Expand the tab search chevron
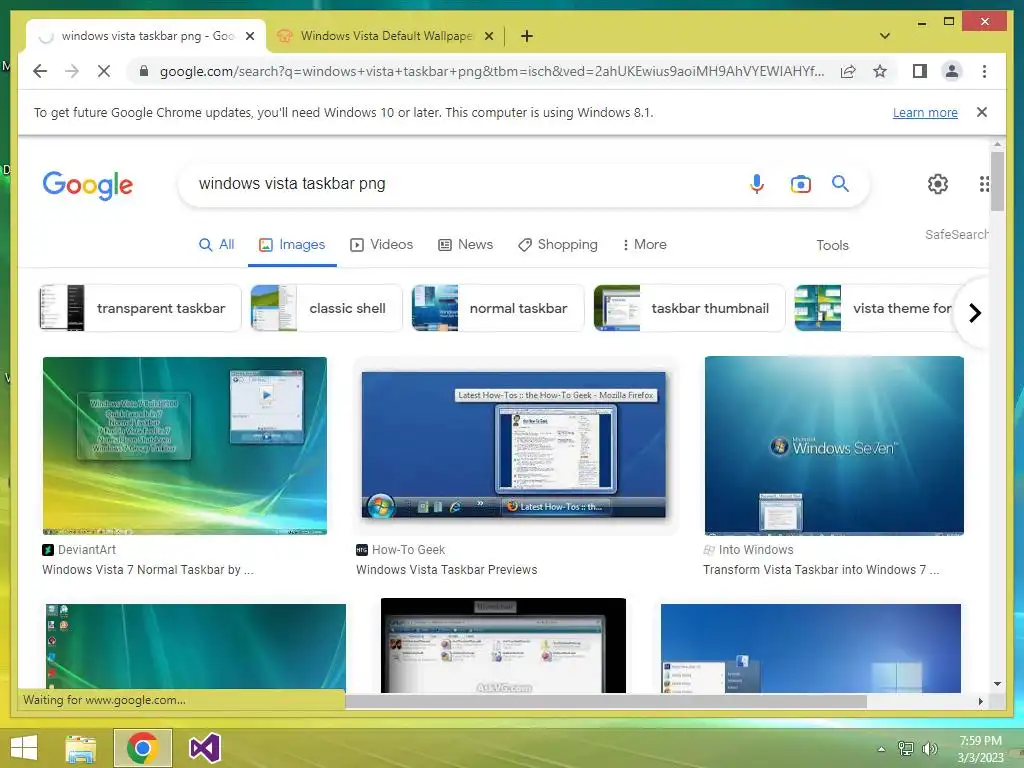Image resolution: width=1024 pixels, height=768 pixels. coord(884,36)
